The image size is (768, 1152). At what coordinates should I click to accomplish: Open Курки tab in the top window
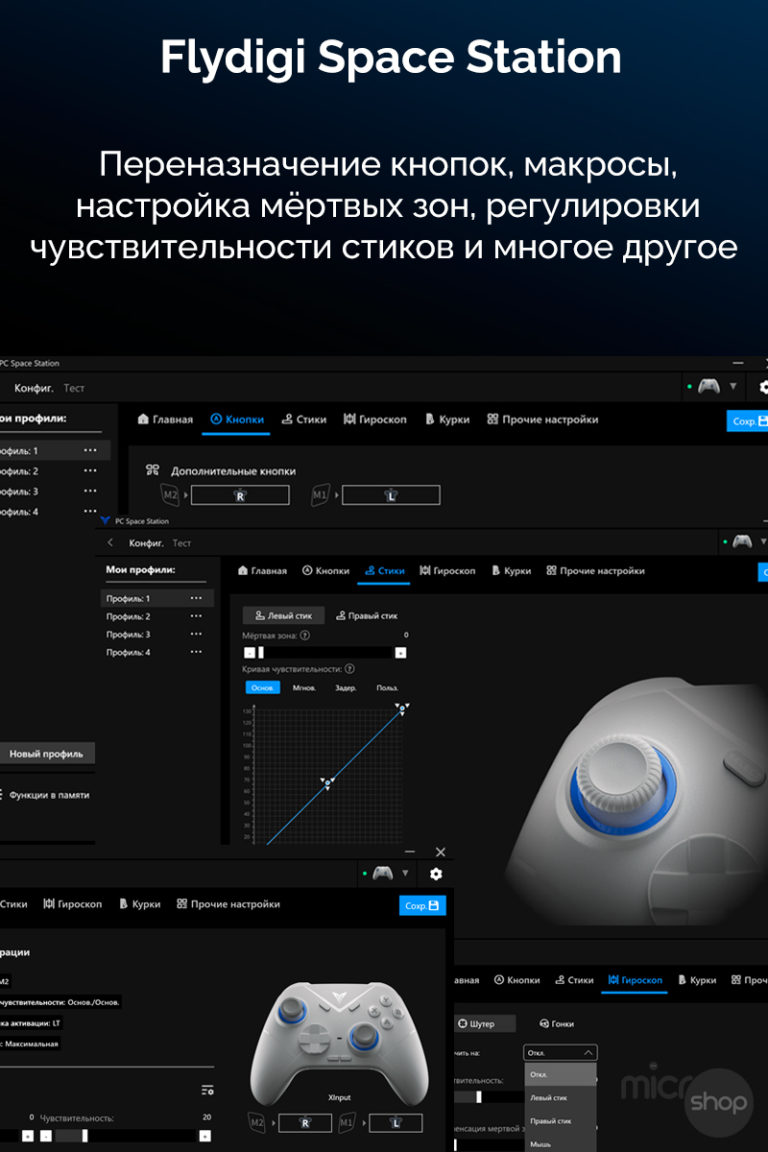[x=447, y=420]
